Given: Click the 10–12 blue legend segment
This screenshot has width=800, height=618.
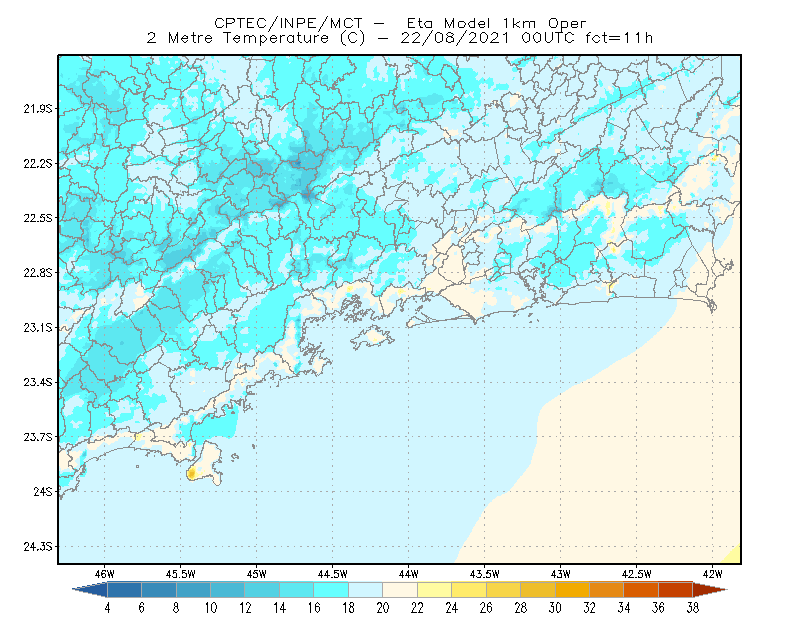Looking at the screenshot, I should [x=228, y=590].
